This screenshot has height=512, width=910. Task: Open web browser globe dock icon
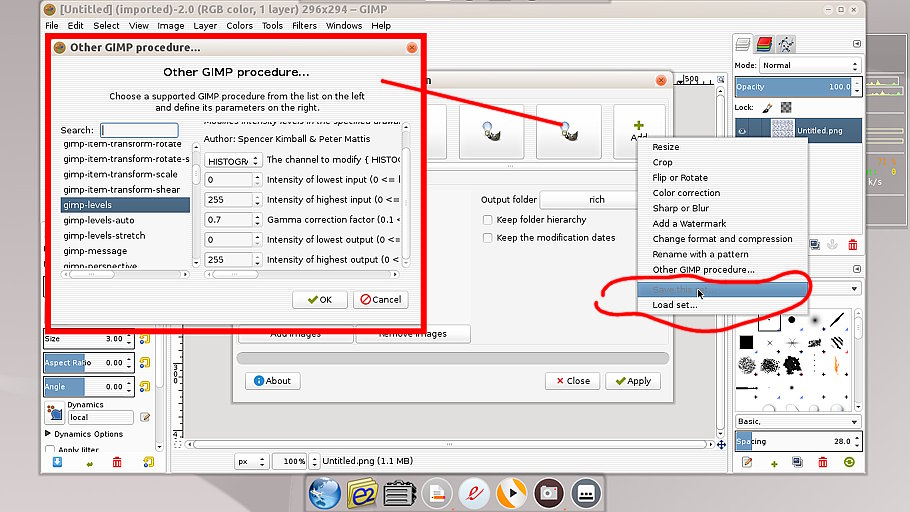[x=324, y=493]
